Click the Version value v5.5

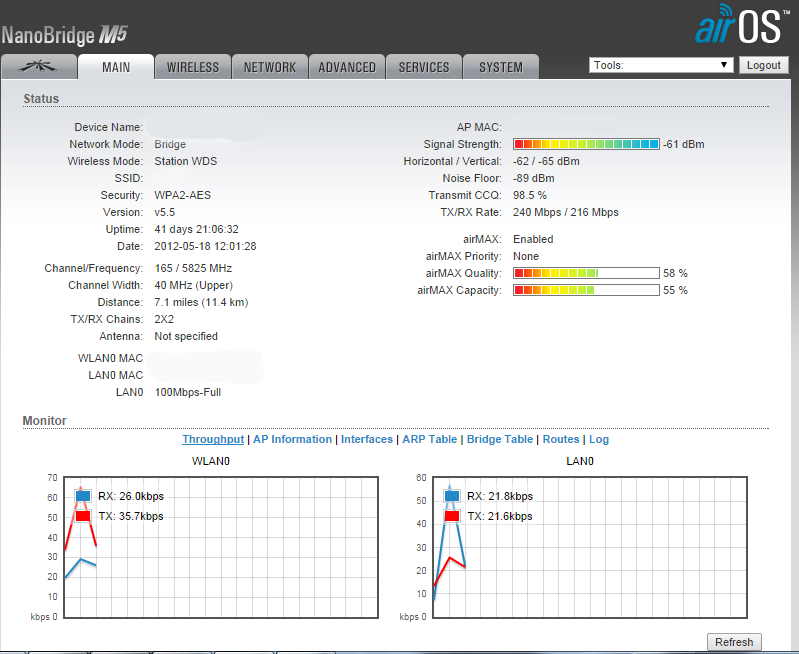pos(165,212)
